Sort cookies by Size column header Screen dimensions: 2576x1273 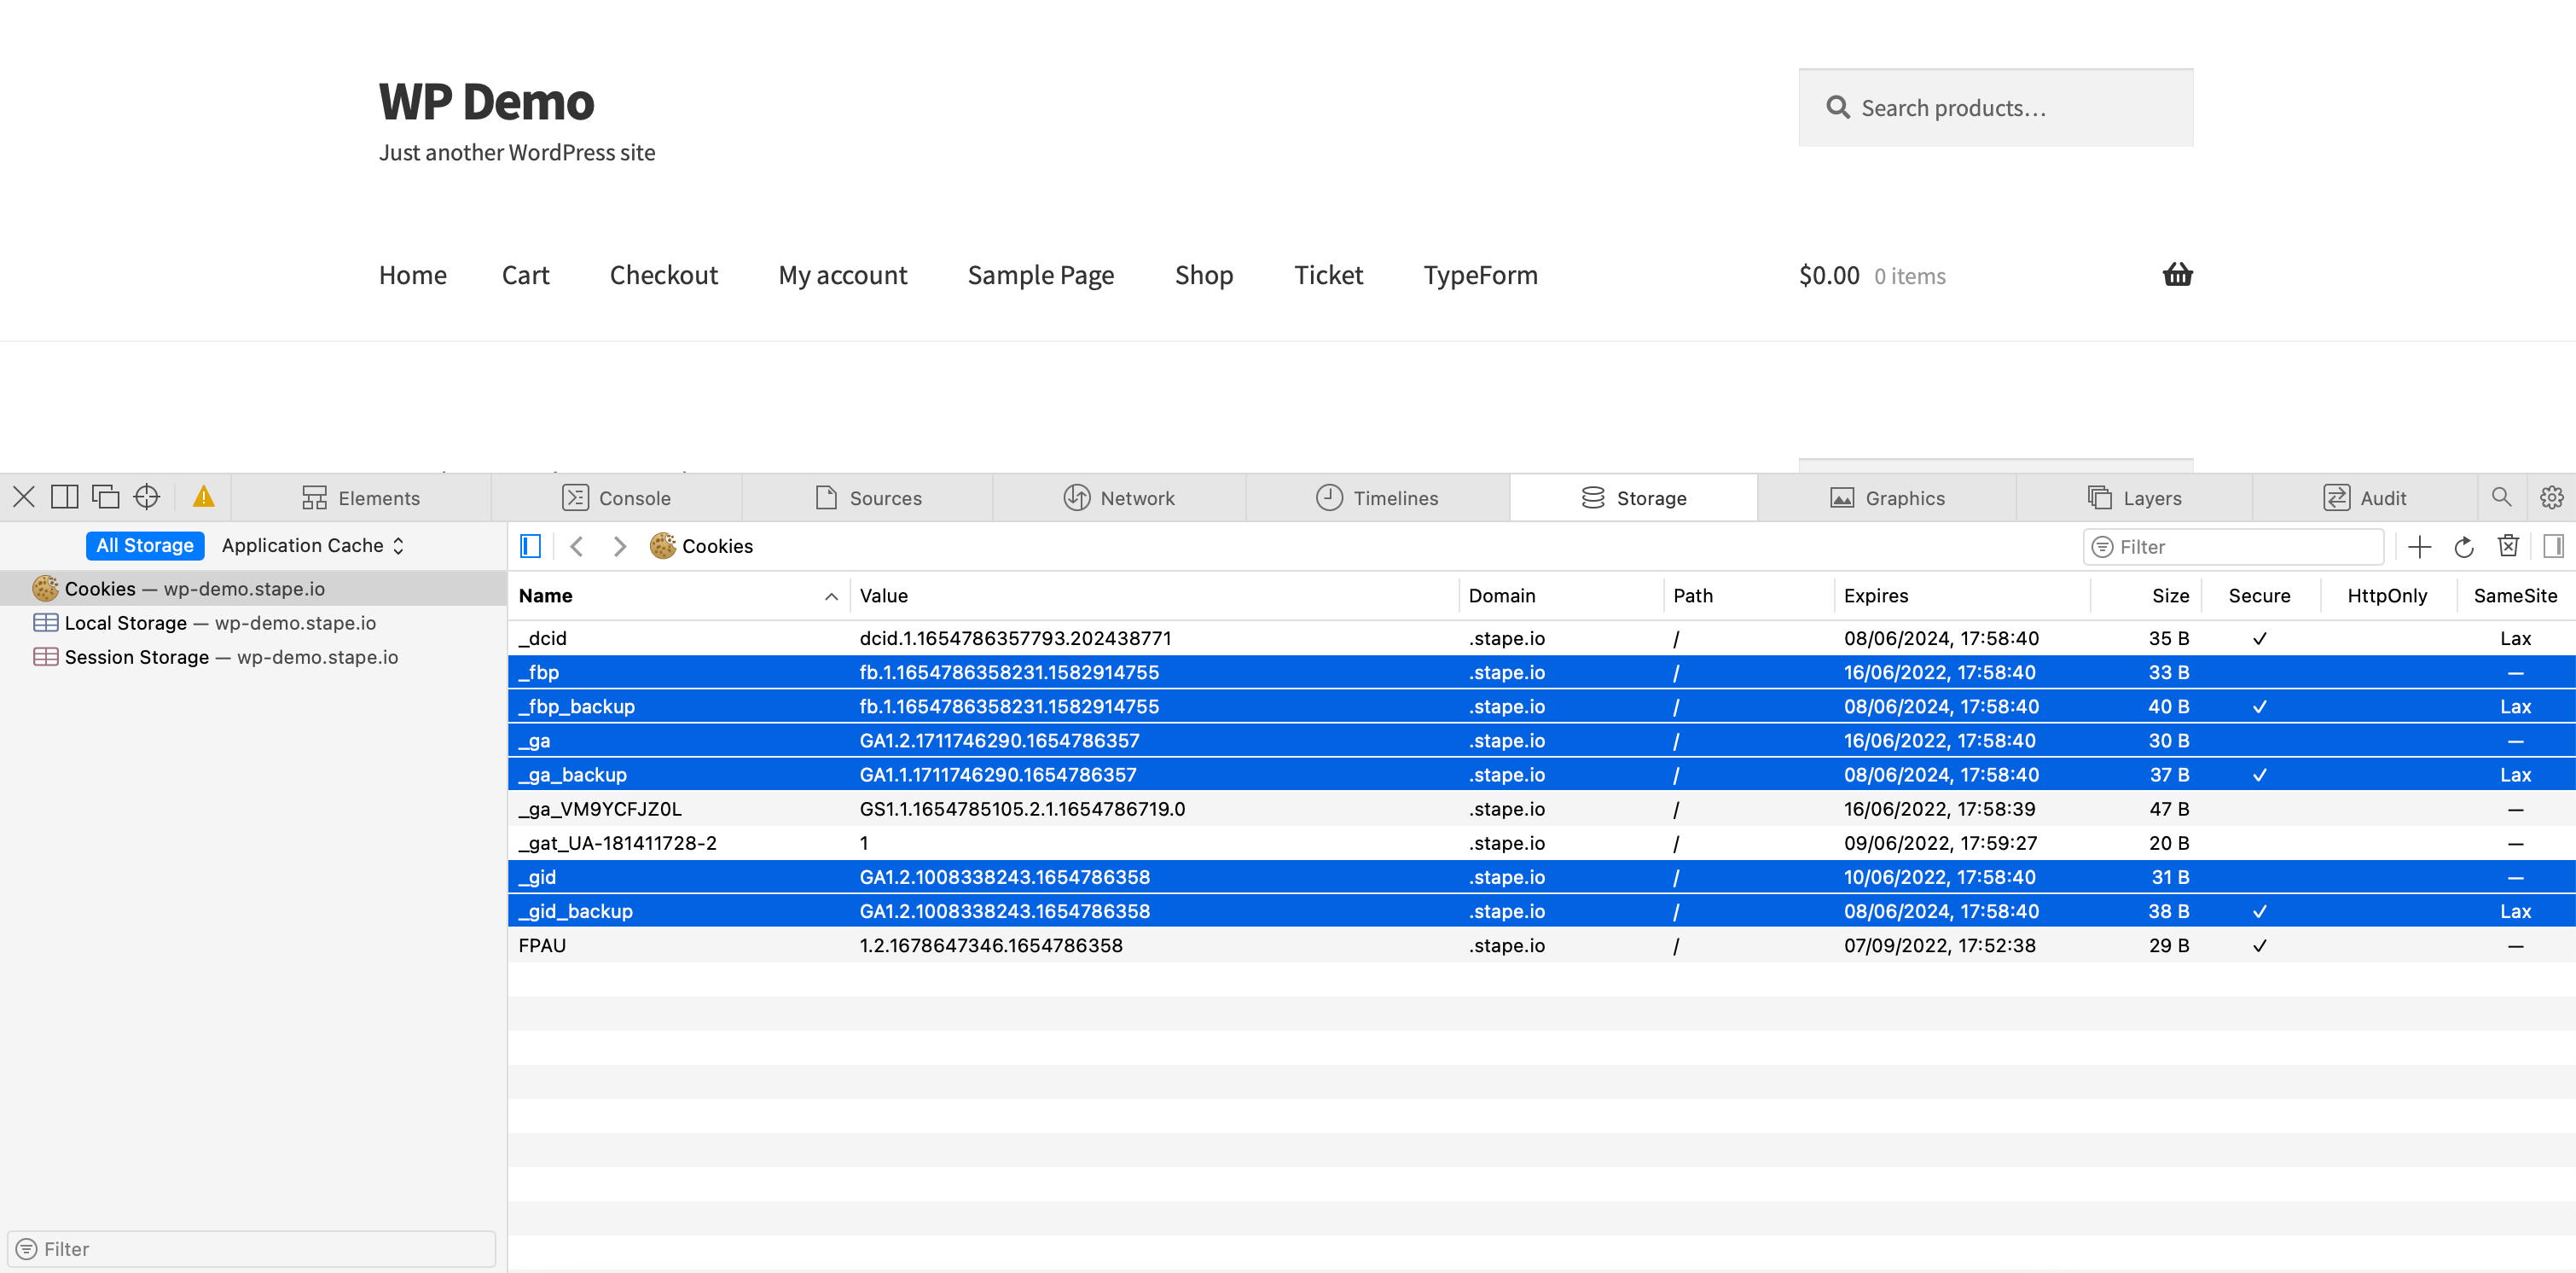(x=2146, y=596)
